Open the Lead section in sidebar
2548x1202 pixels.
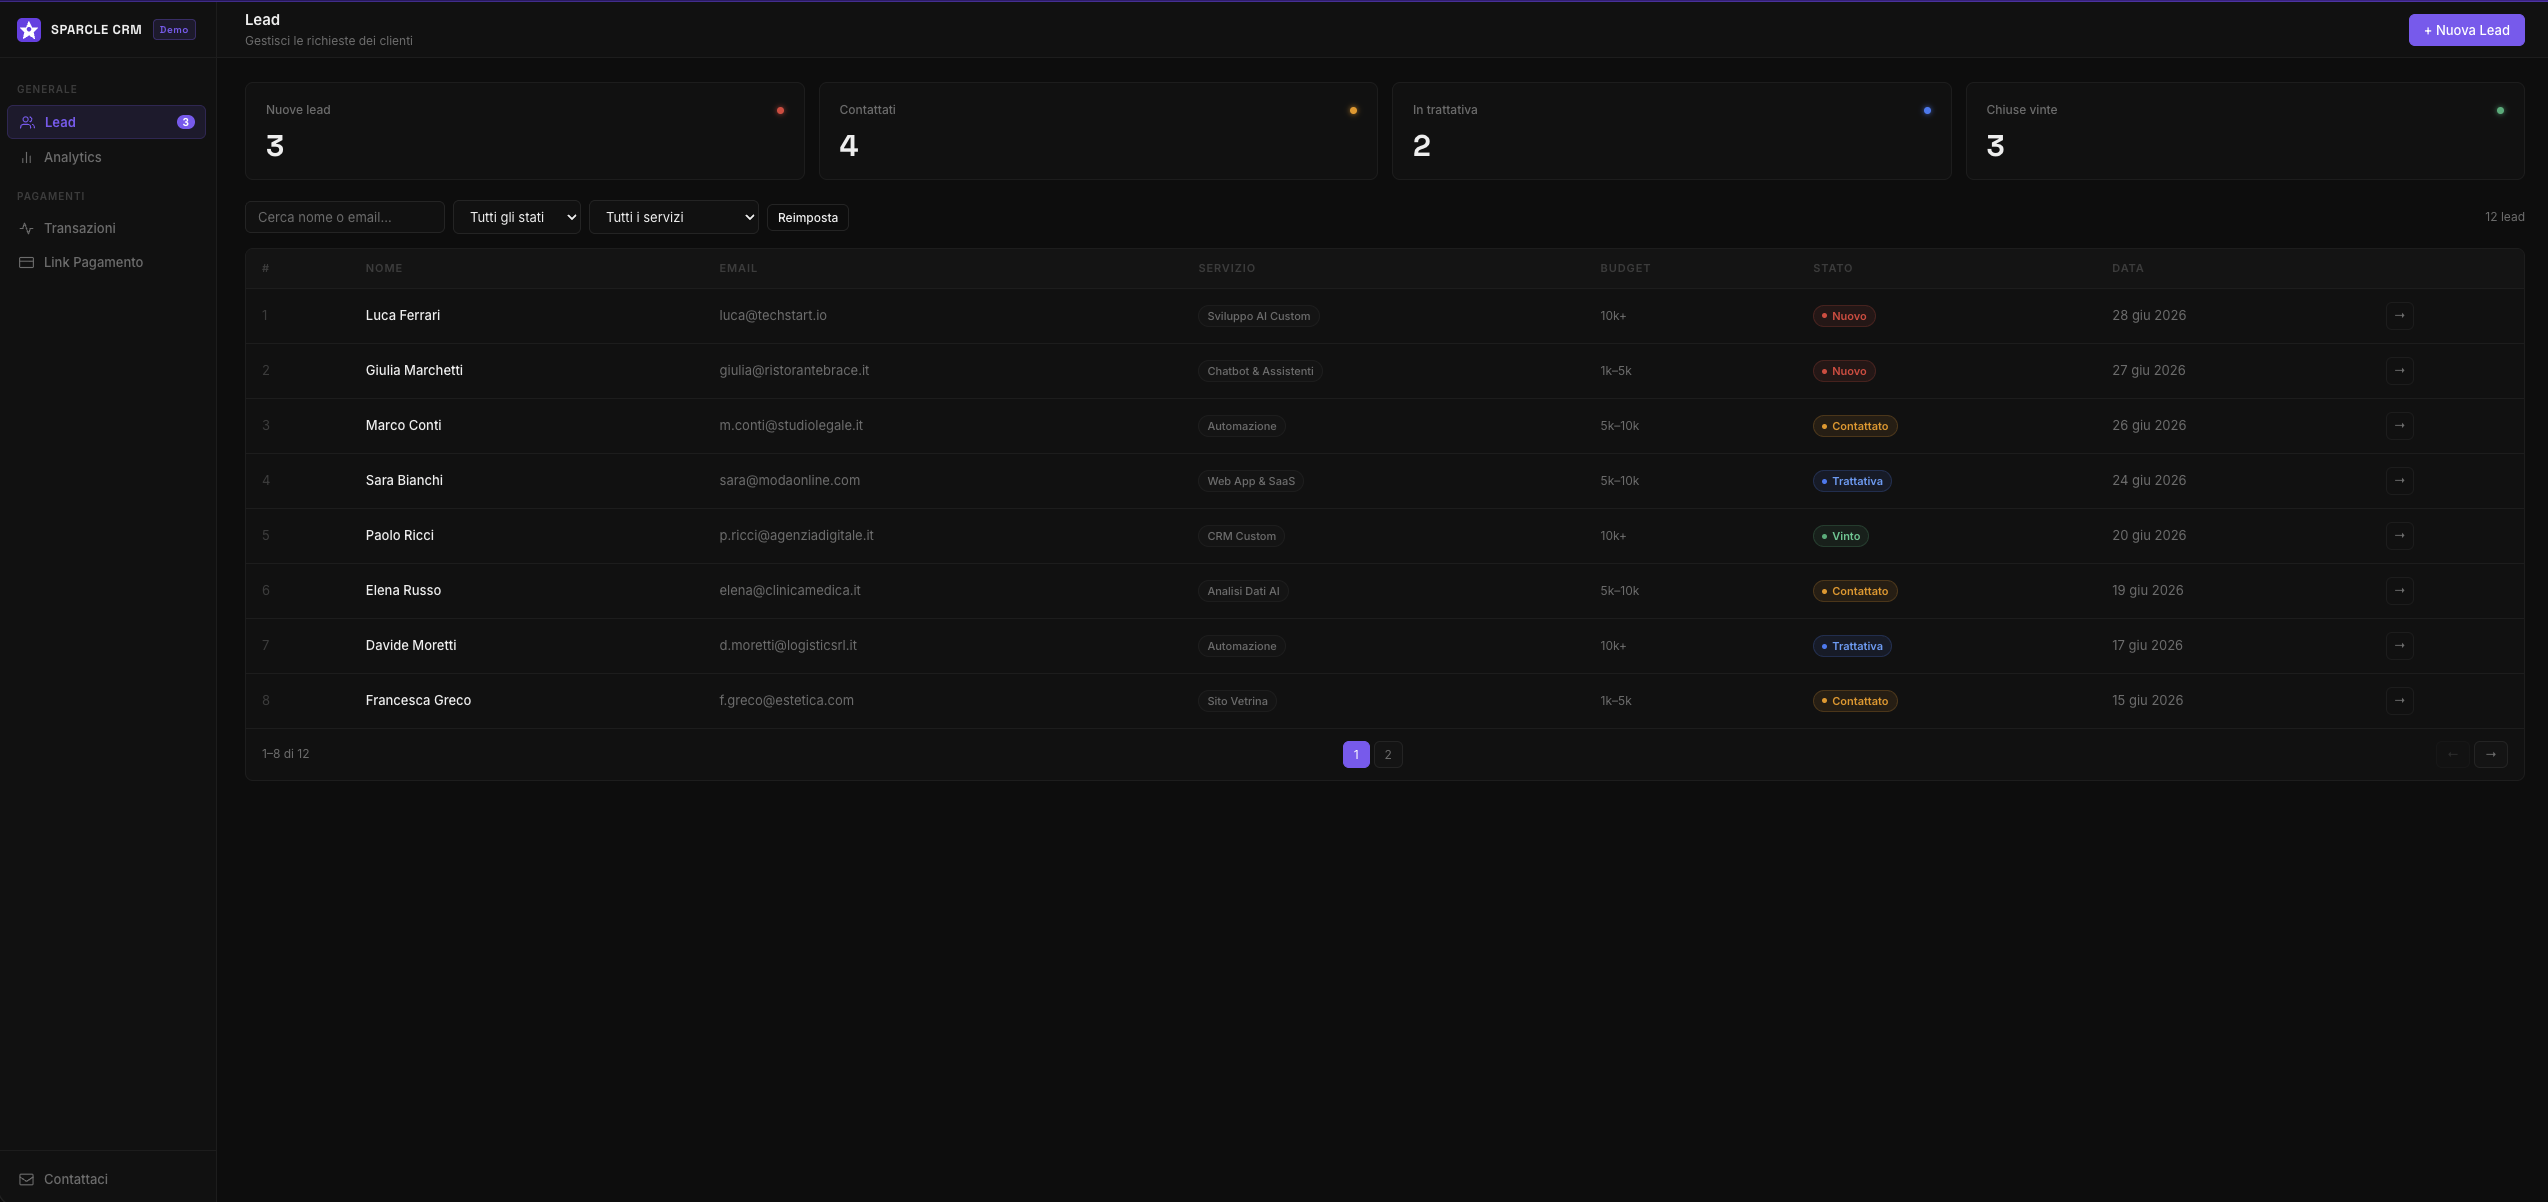coord(106,122)
